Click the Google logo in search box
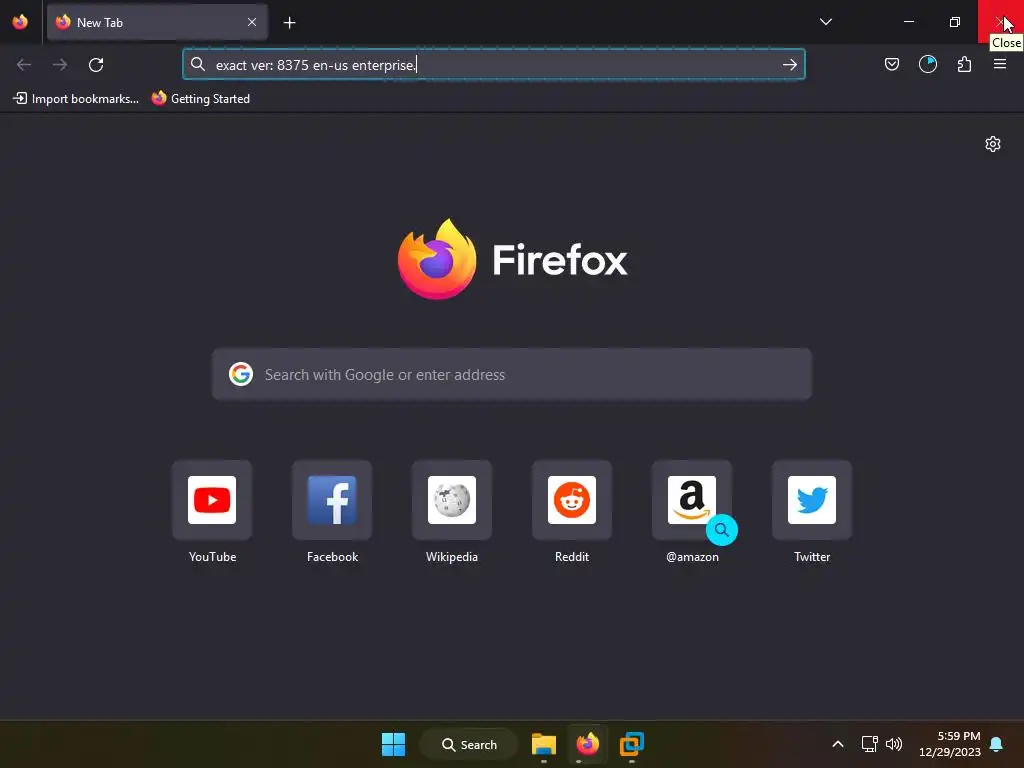 coord(241,374)
